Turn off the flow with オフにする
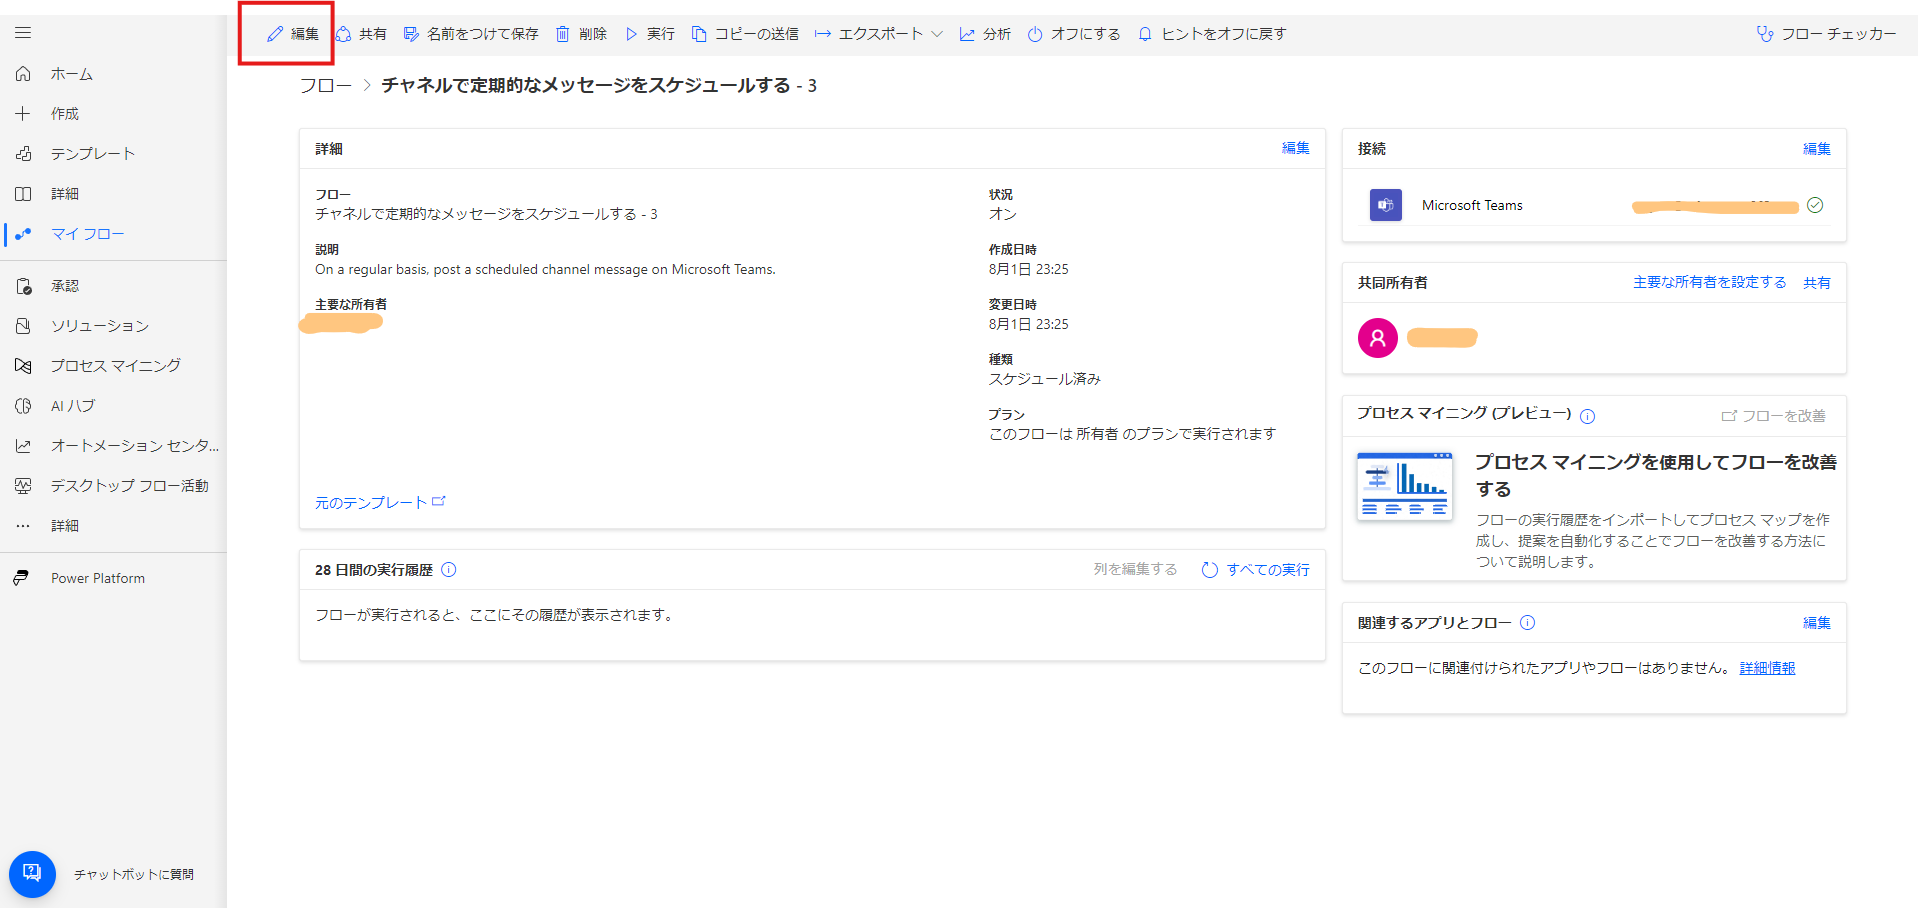Viewport: 1918px width, 908px height. pyautogui.click(x=1074, y=34)
